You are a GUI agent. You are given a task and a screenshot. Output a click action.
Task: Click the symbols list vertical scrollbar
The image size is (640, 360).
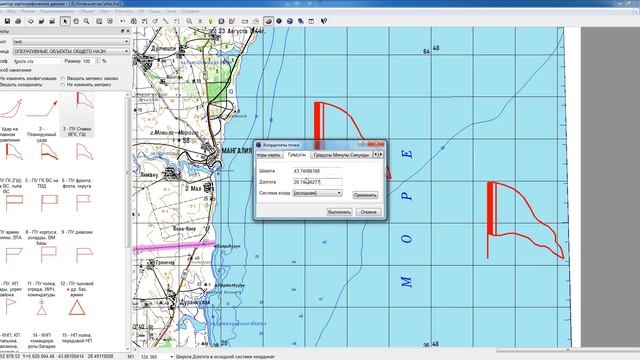[x=128, y=220]
